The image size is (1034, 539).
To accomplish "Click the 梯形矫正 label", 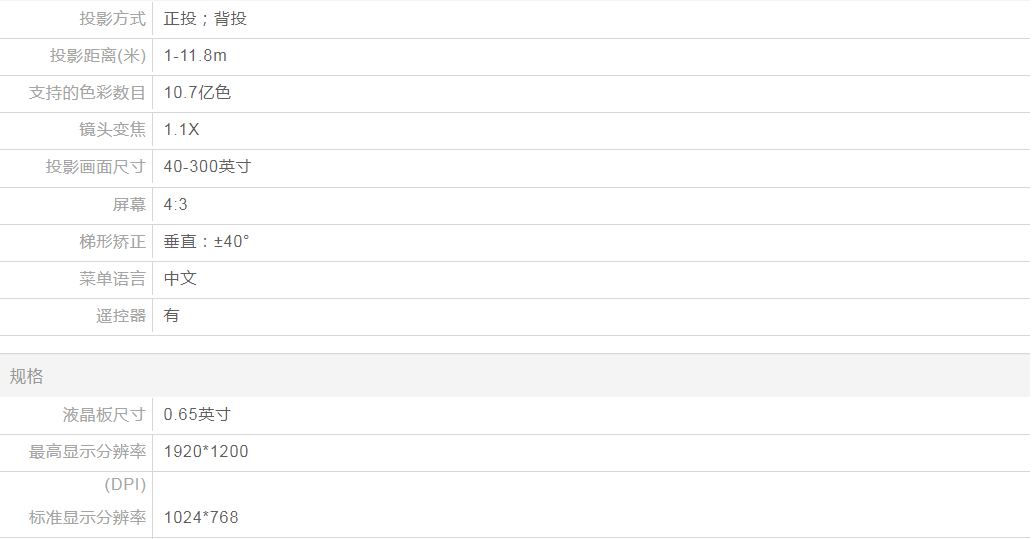I will pyautogui.click(x=112, y=242).
